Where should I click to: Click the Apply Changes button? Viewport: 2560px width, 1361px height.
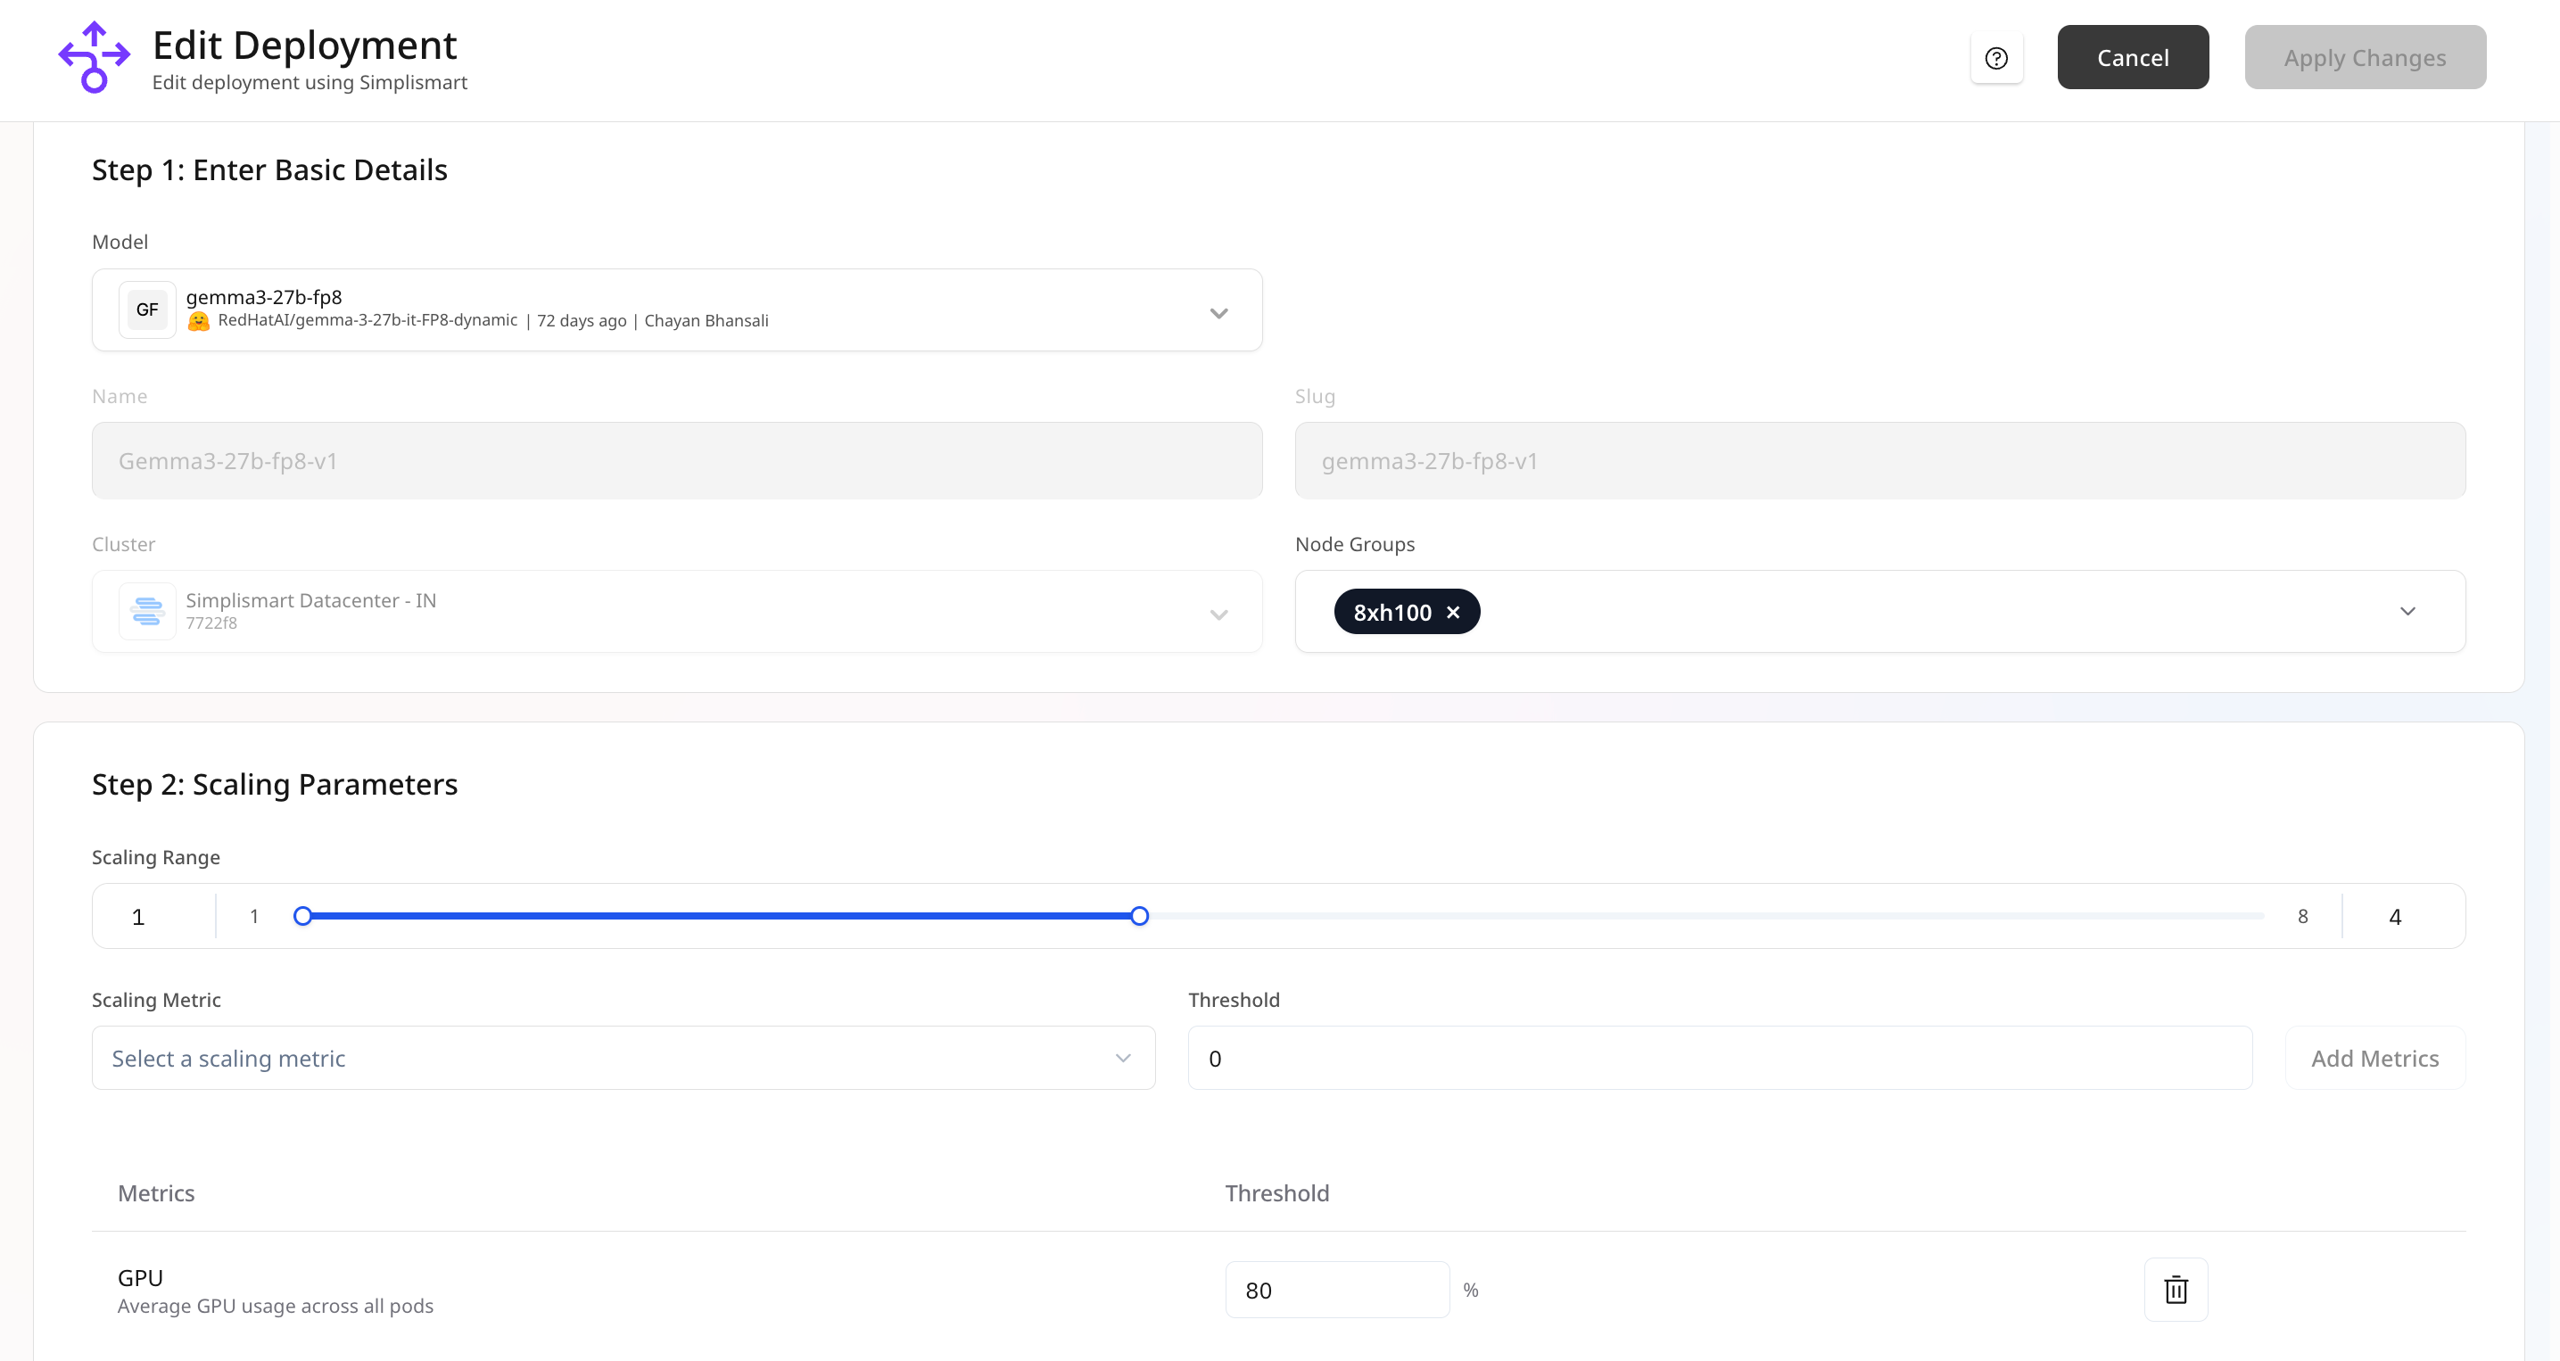pyautogui.click(x=2365, y=57)
